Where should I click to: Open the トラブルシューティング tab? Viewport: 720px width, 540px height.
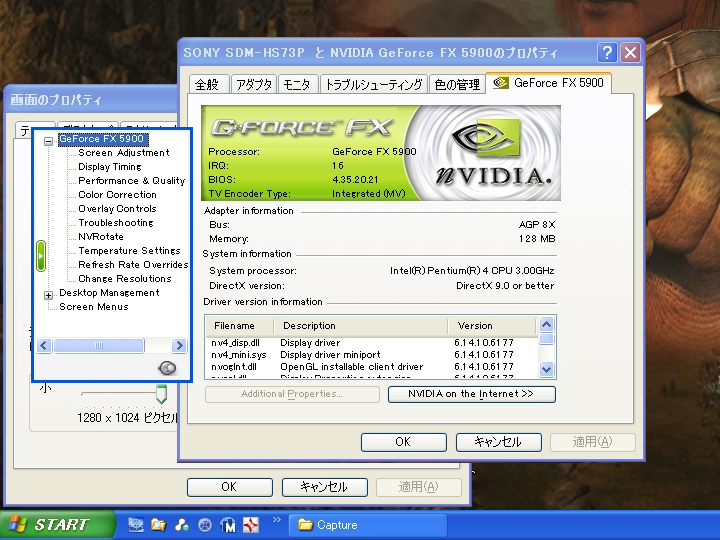point(374,84)
